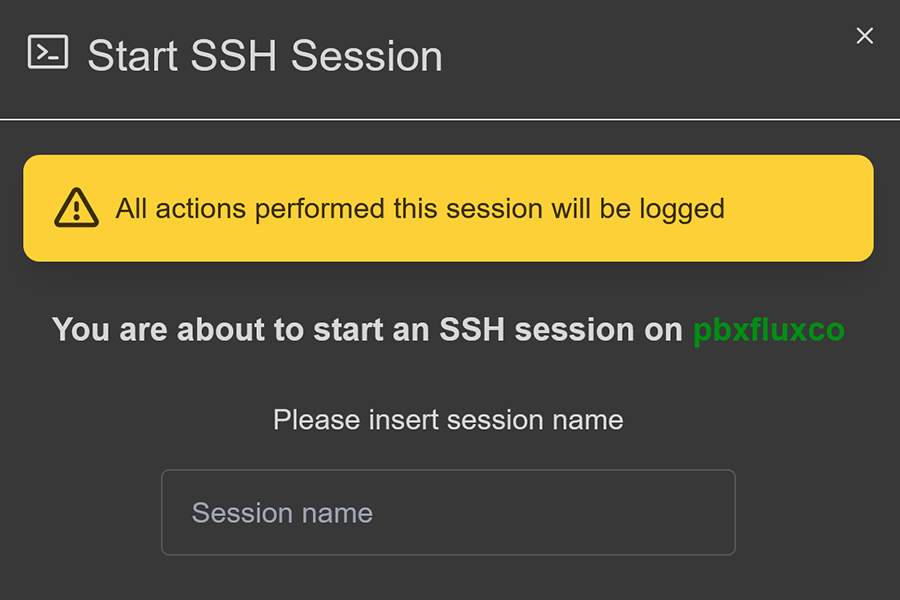The width and height of the screenshot is (900, 600).
Task: Click the warning triangle icon
Action: coord(76,208)
